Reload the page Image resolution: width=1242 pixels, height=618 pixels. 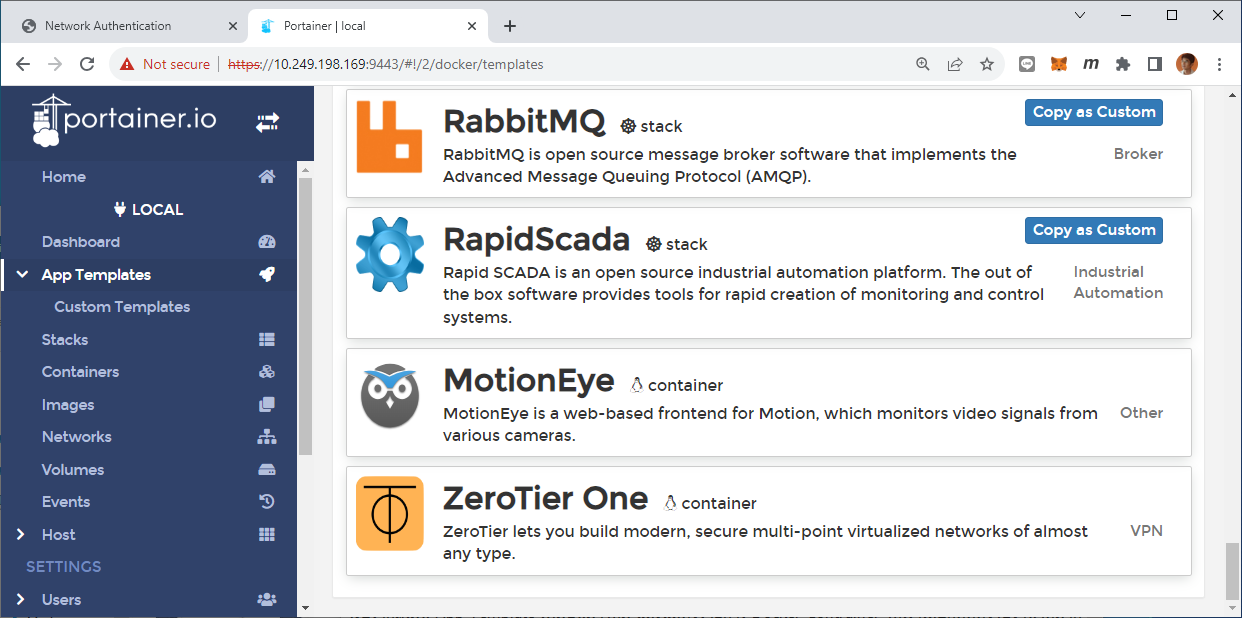point(87,64)
